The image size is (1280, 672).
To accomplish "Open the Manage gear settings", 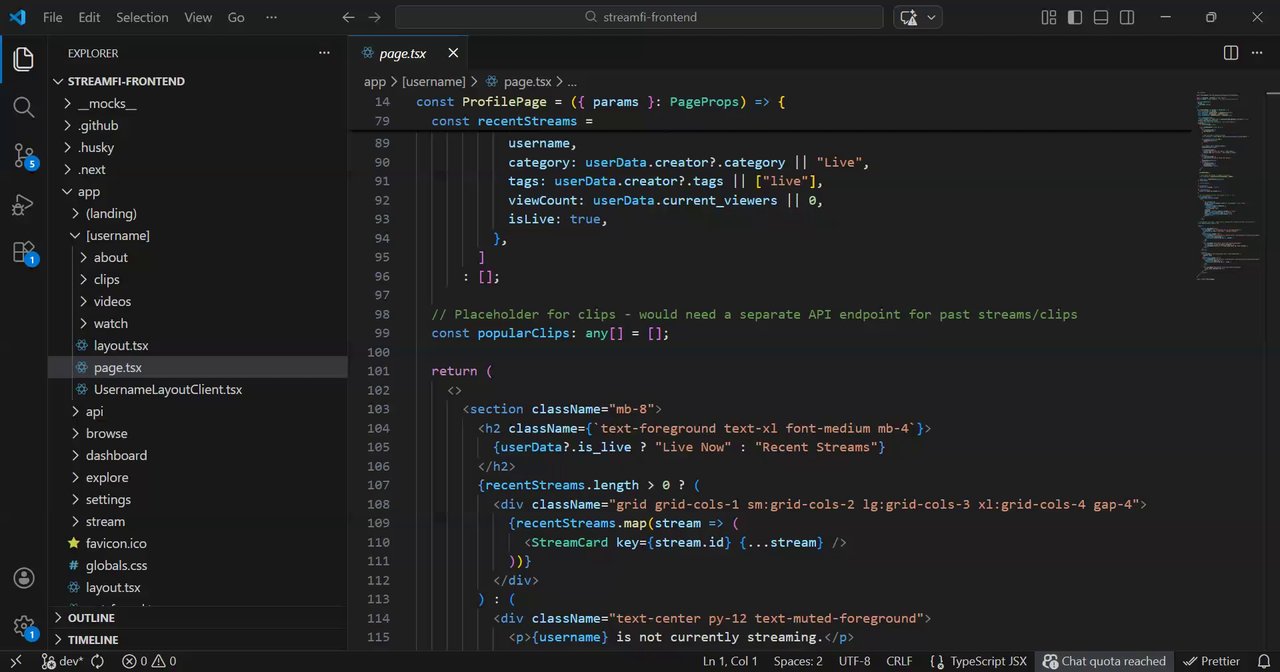I will (23, 627).
